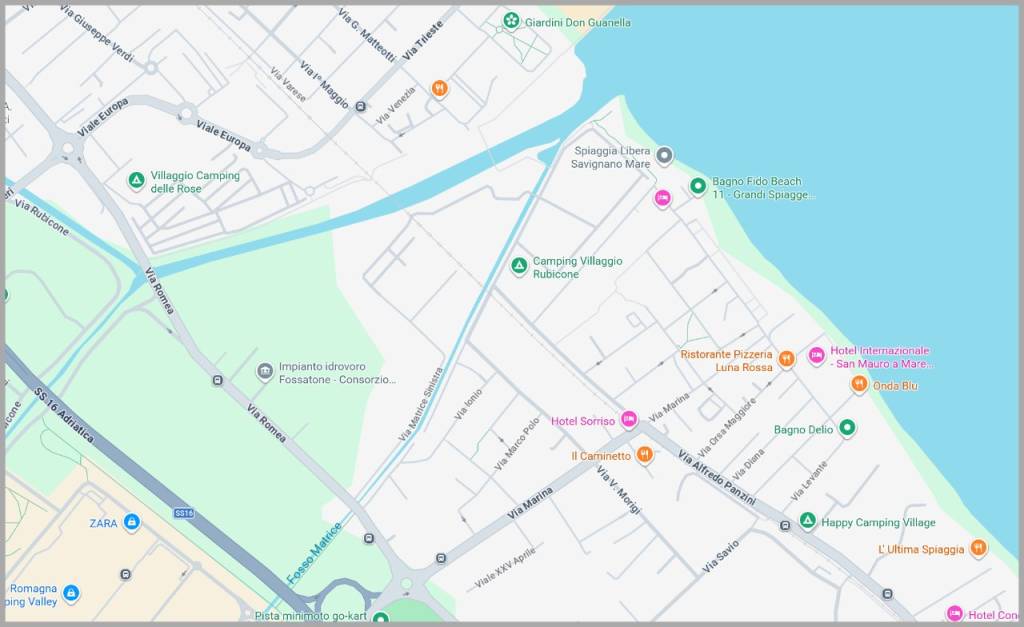Click the bus stop left of Happy Camping Village

(x=785, y=525)
